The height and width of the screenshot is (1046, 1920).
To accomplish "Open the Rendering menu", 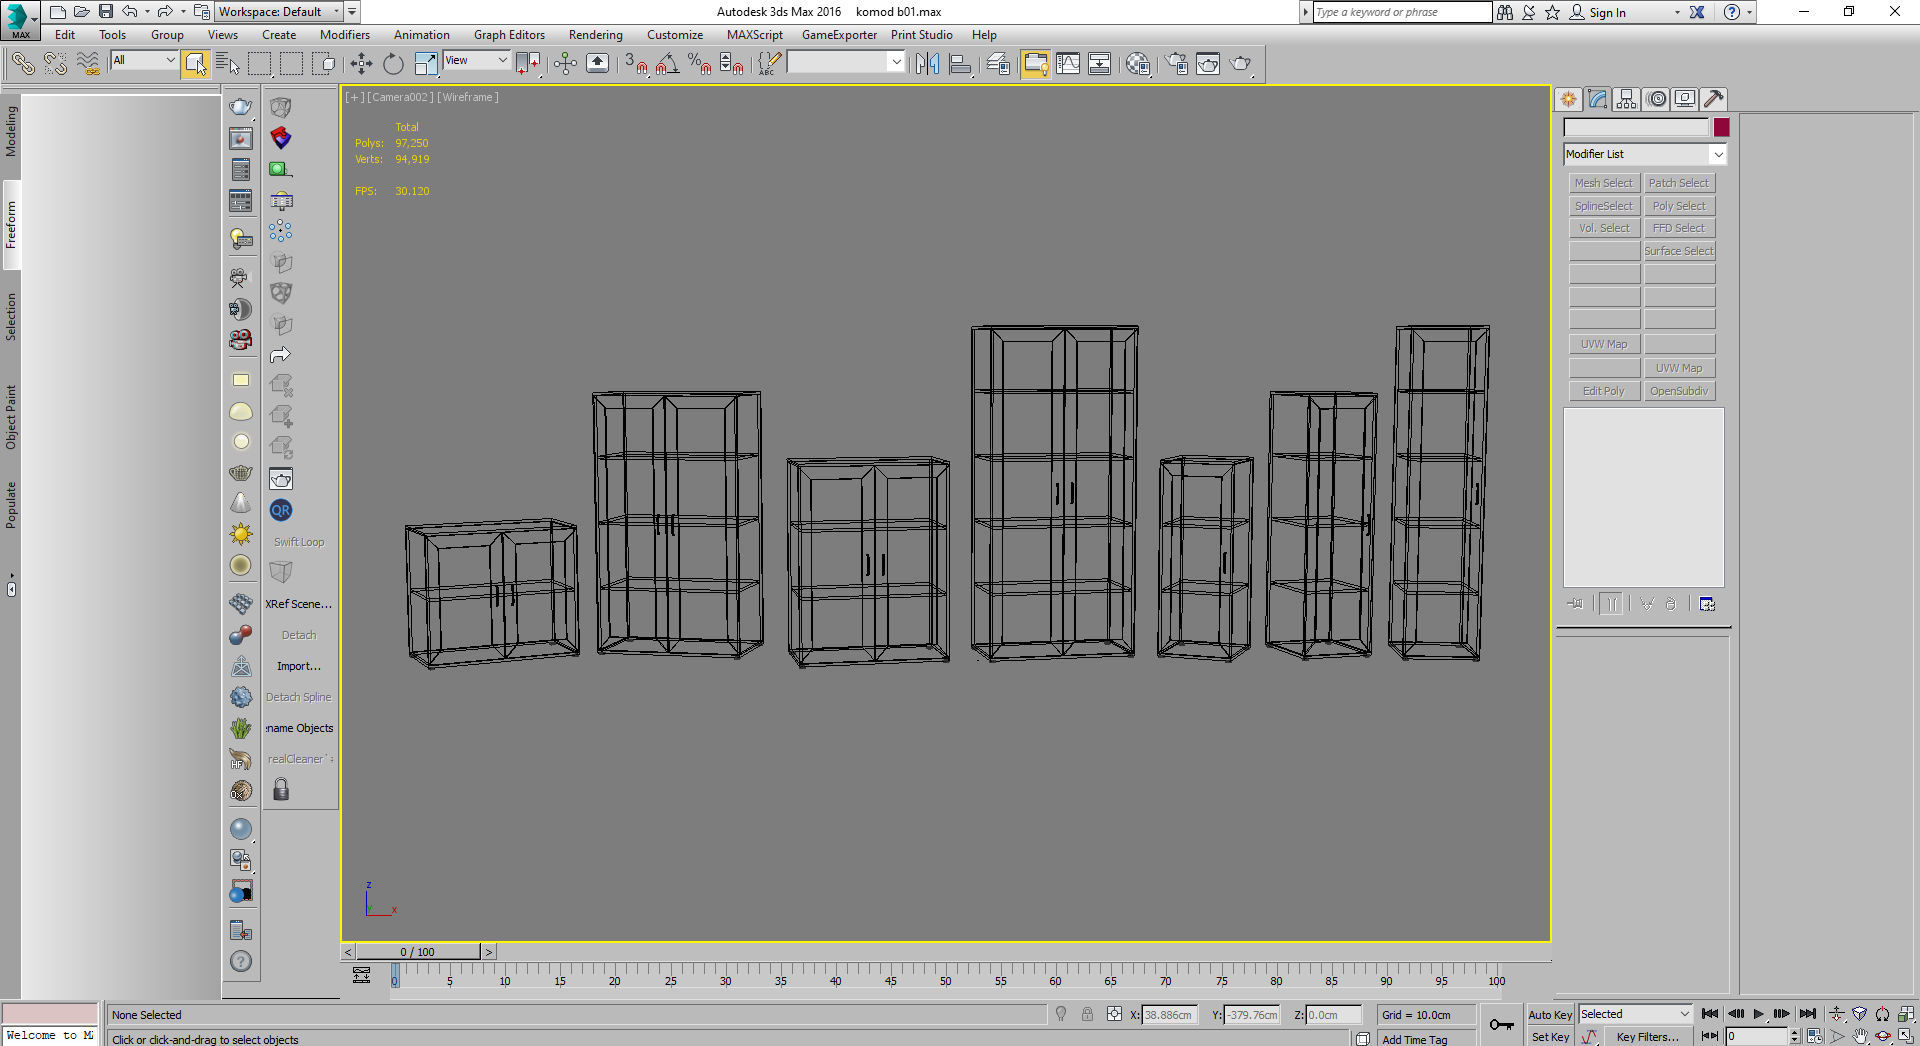I will 595,35.
